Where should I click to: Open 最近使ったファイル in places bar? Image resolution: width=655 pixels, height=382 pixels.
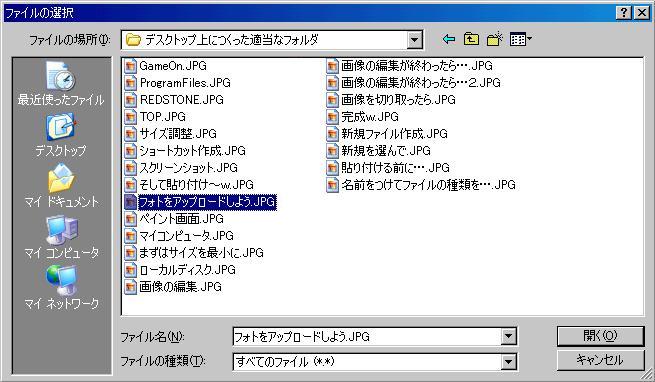(61, 83)
